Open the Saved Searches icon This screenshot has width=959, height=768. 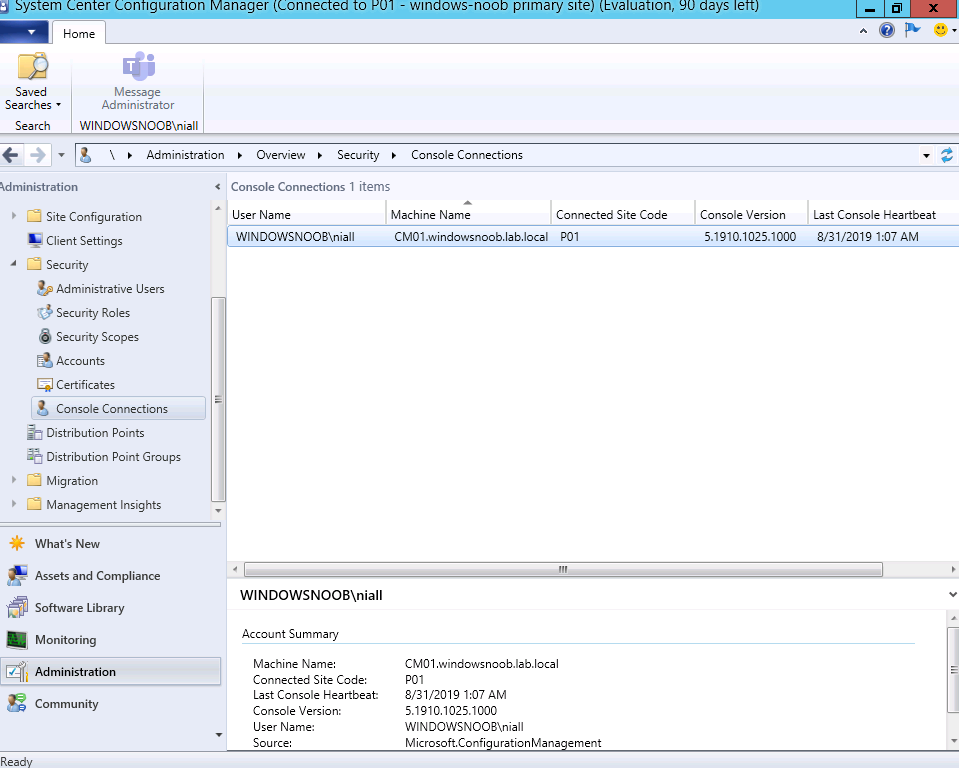coord(32,66)
